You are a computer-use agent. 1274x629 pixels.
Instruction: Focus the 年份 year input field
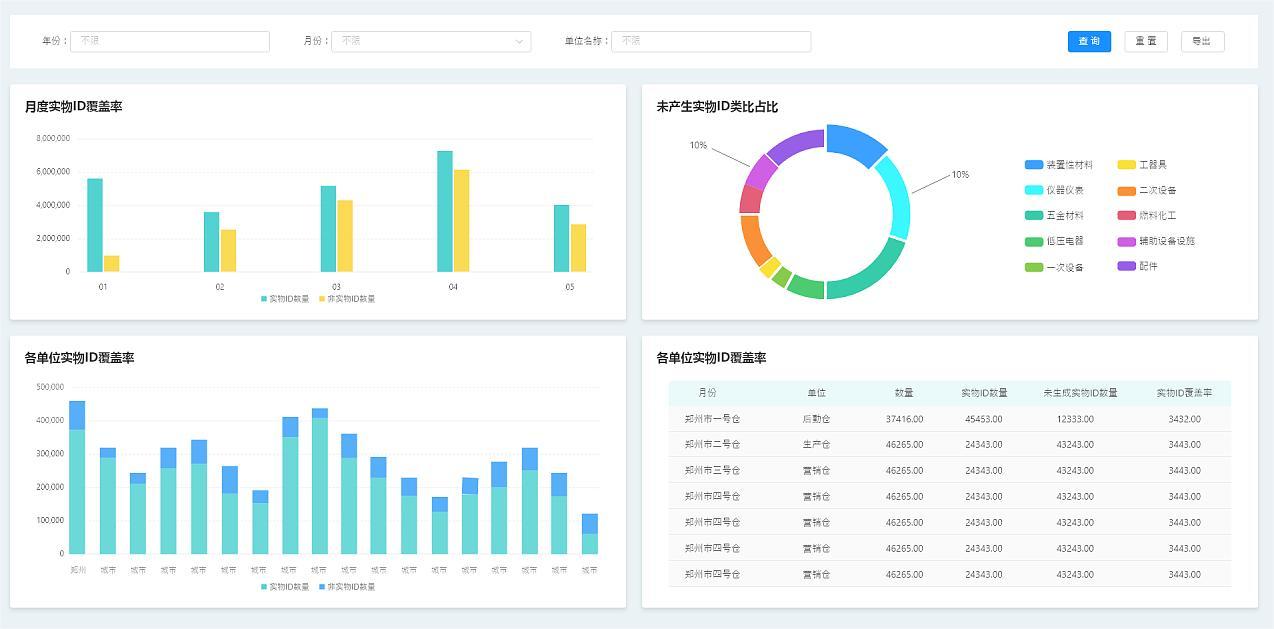pyautogui.click(x=169, y=41)
